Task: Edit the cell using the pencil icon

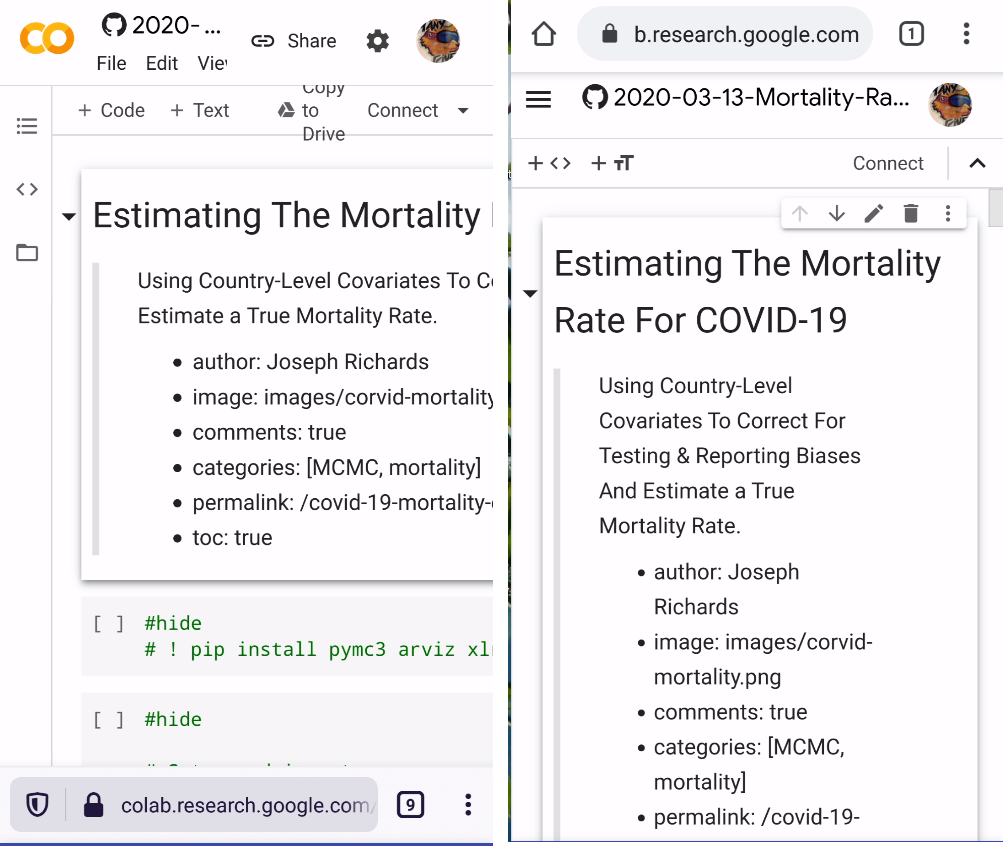Action: [x=873, y=213]
